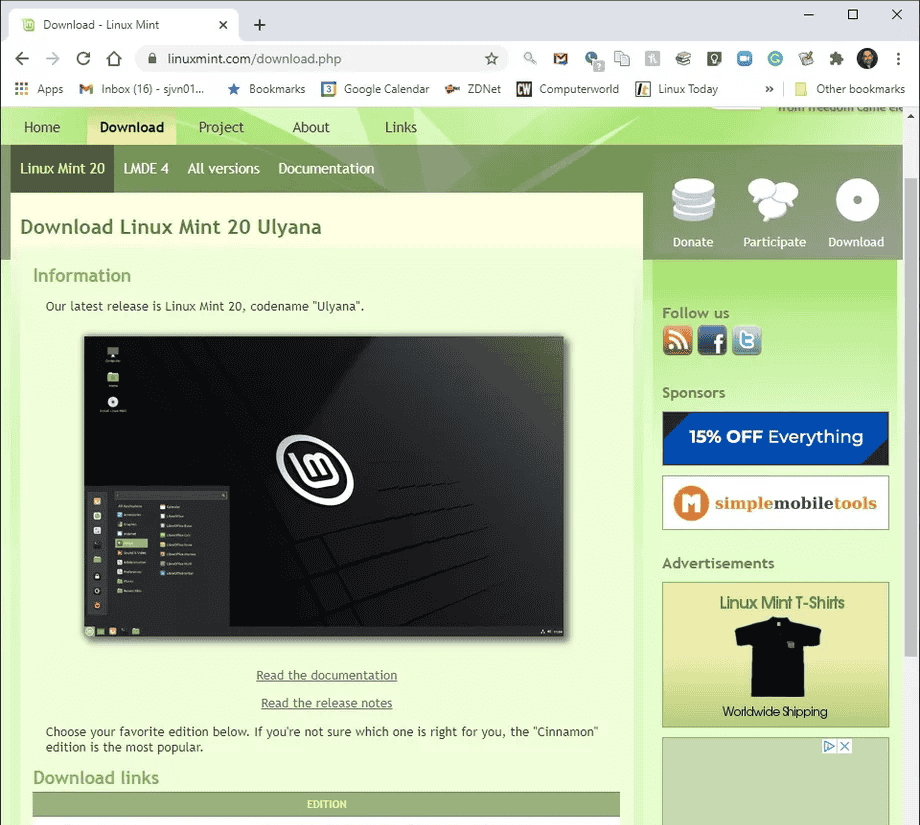Expand the overflow chevron on the bookmarks bar

coord(768,88)
